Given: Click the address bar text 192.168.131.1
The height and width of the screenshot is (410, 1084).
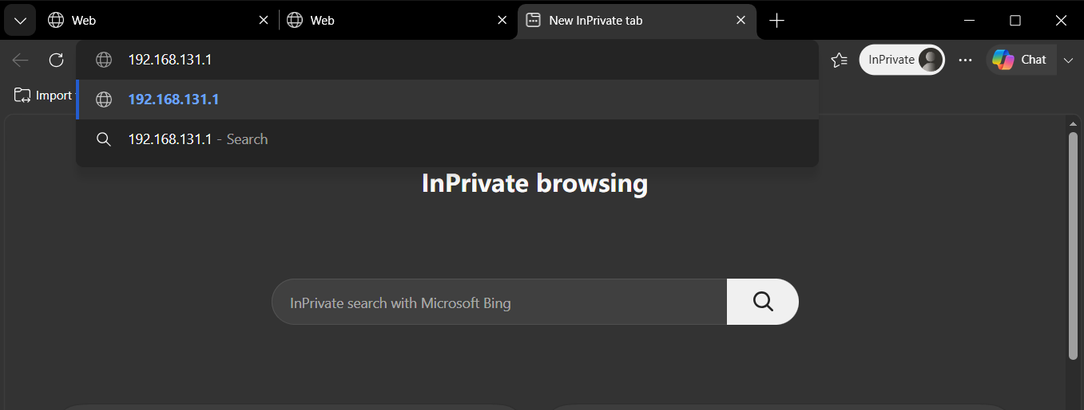Looking at the screenshot, I should 169,60.
